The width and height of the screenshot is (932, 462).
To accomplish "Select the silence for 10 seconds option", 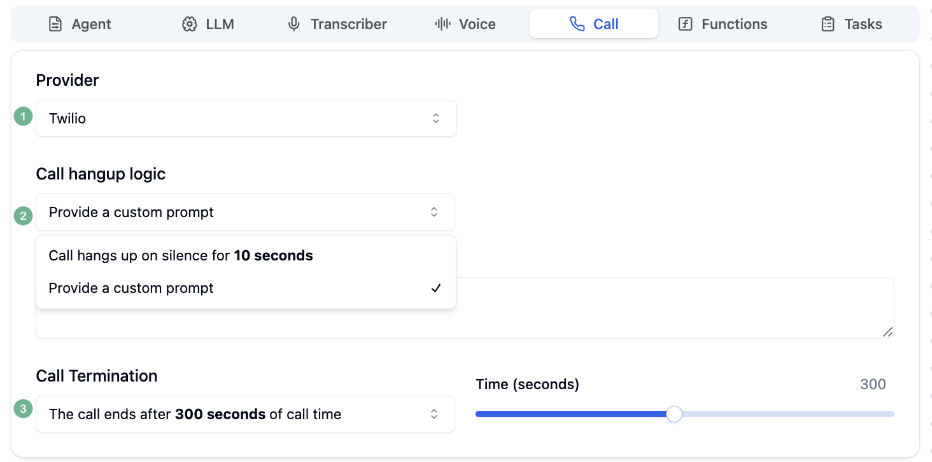I will click(180, 256).
